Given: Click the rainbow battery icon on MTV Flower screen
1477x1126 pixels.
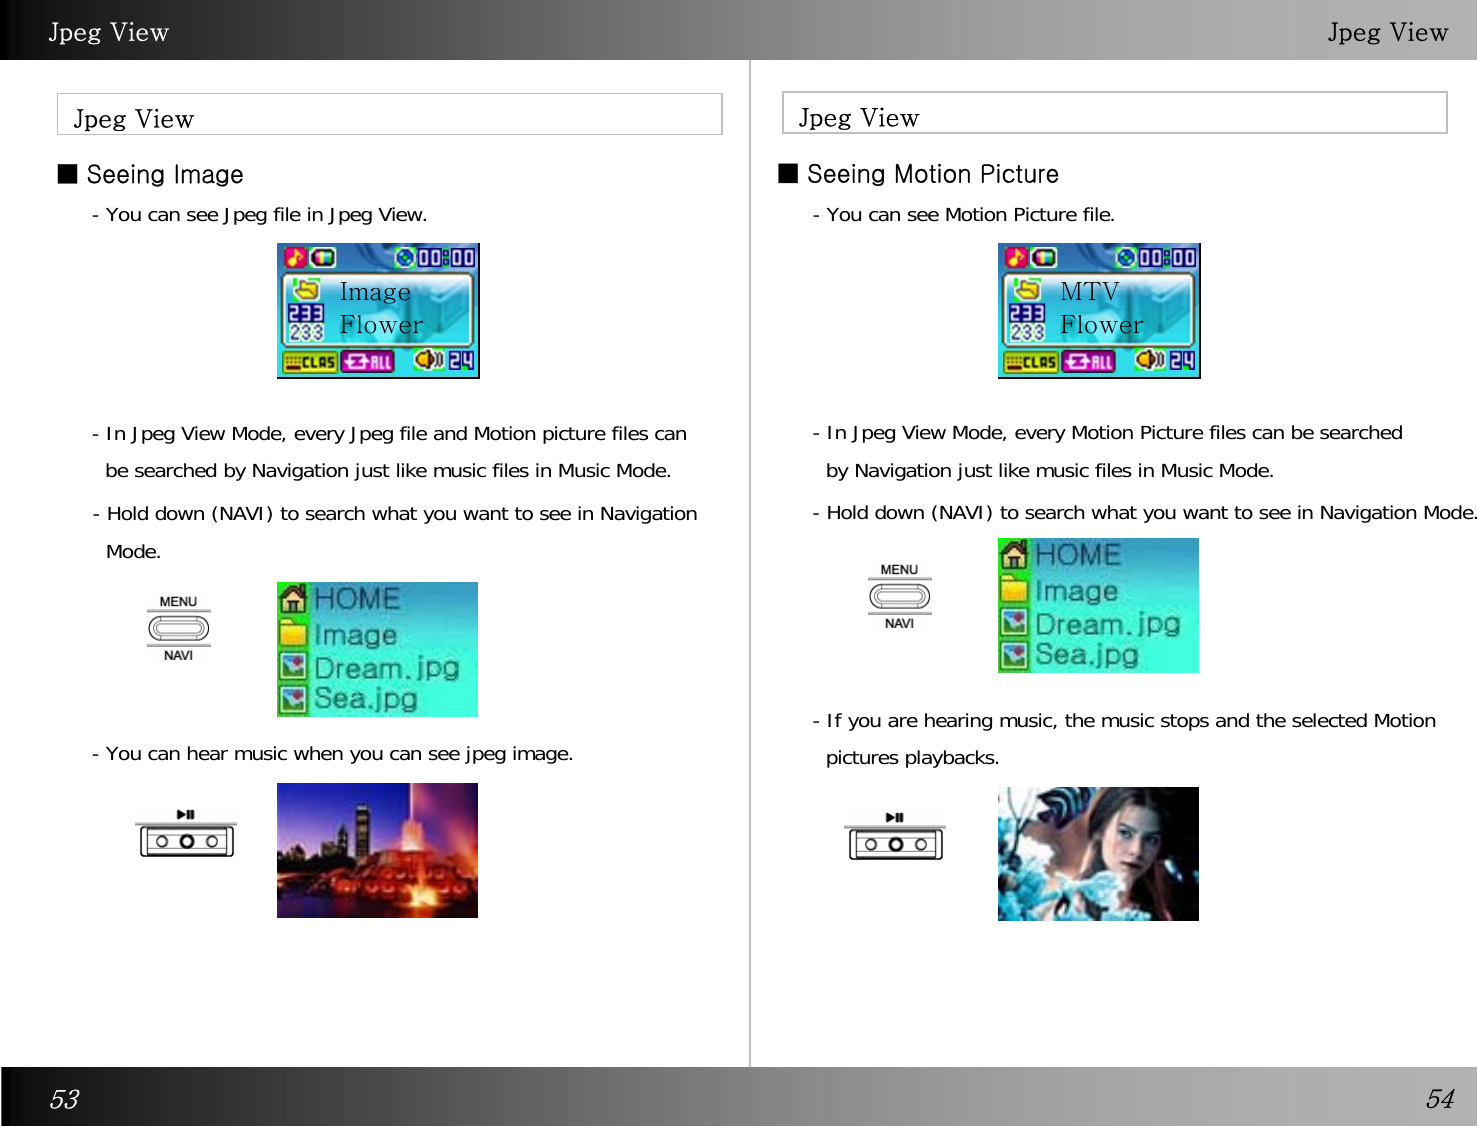Looking at the screenshot, I should pos(1044,258).
